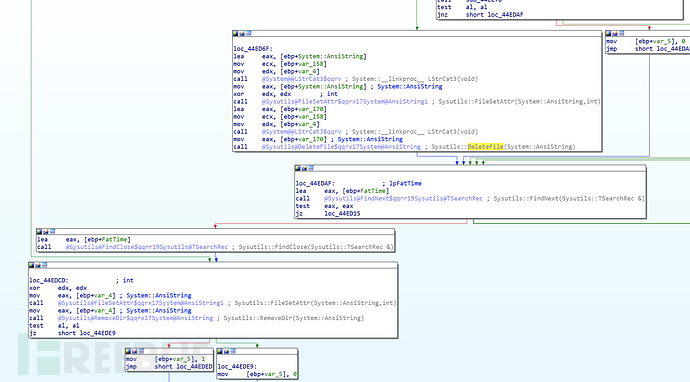
Task: Open color picker of loc_44ED6F node
Action: [235, 33]
